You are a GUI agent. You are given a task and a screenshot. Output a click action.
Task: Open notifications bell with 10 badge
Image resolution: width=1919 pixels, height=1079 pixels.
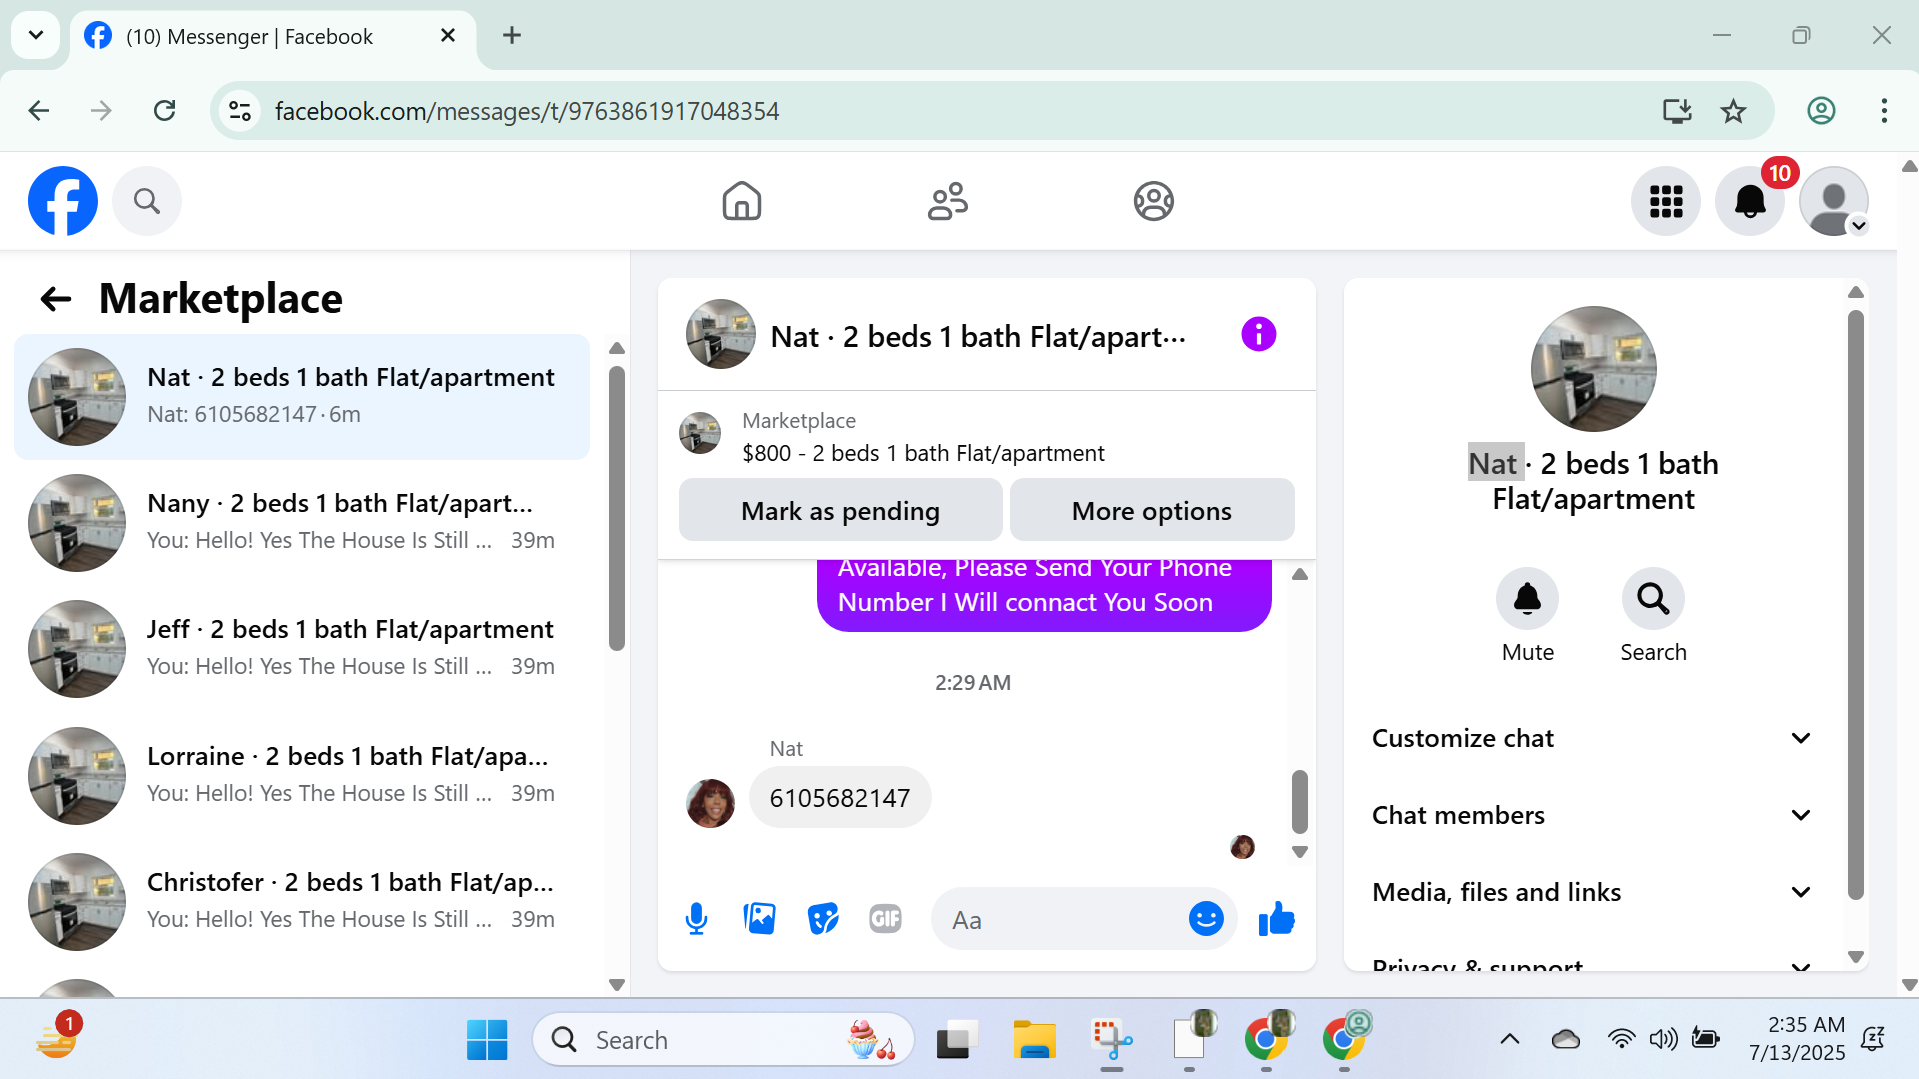[1750, 201]
